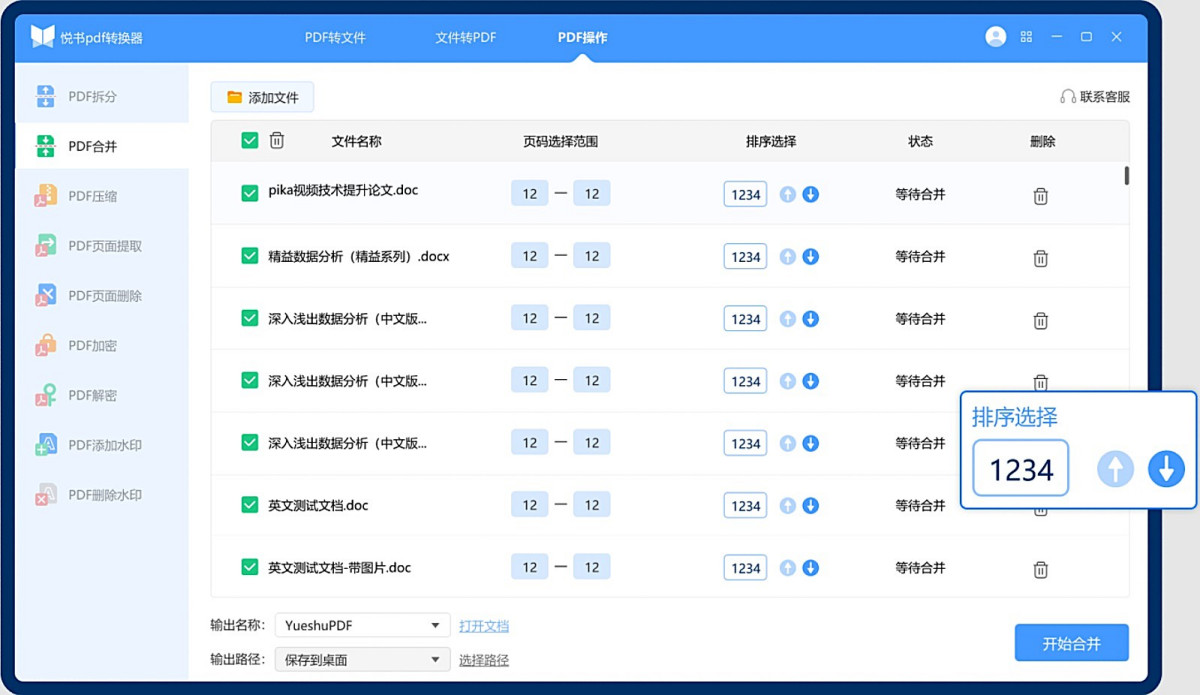The width and height of the screenshot is (1200, 695).
Task: Click the starting page number field of 英文测试文档.doc
Action: coord(529,505)
